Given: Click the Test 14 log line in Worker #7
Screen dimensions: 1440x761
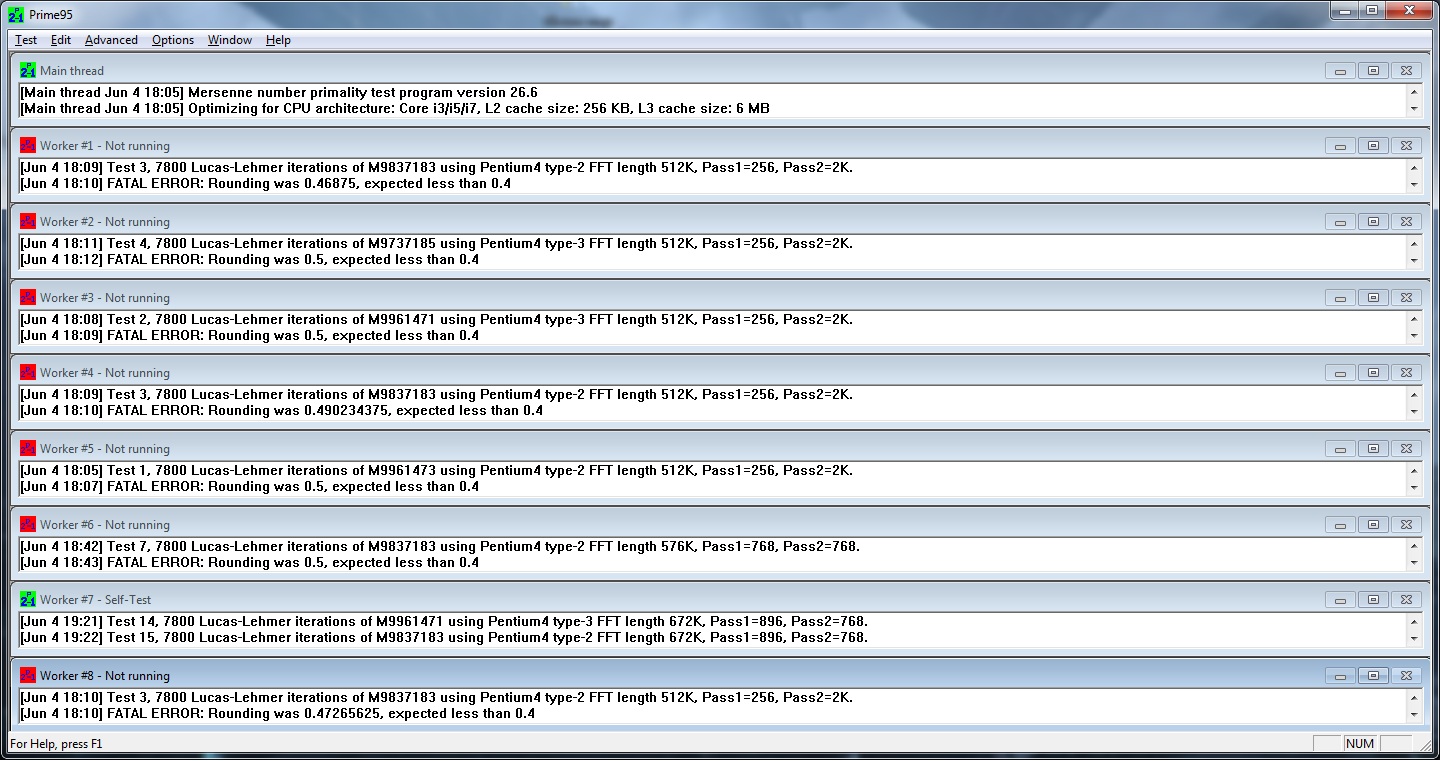Looking at the screenshot, I should point(444,622).
